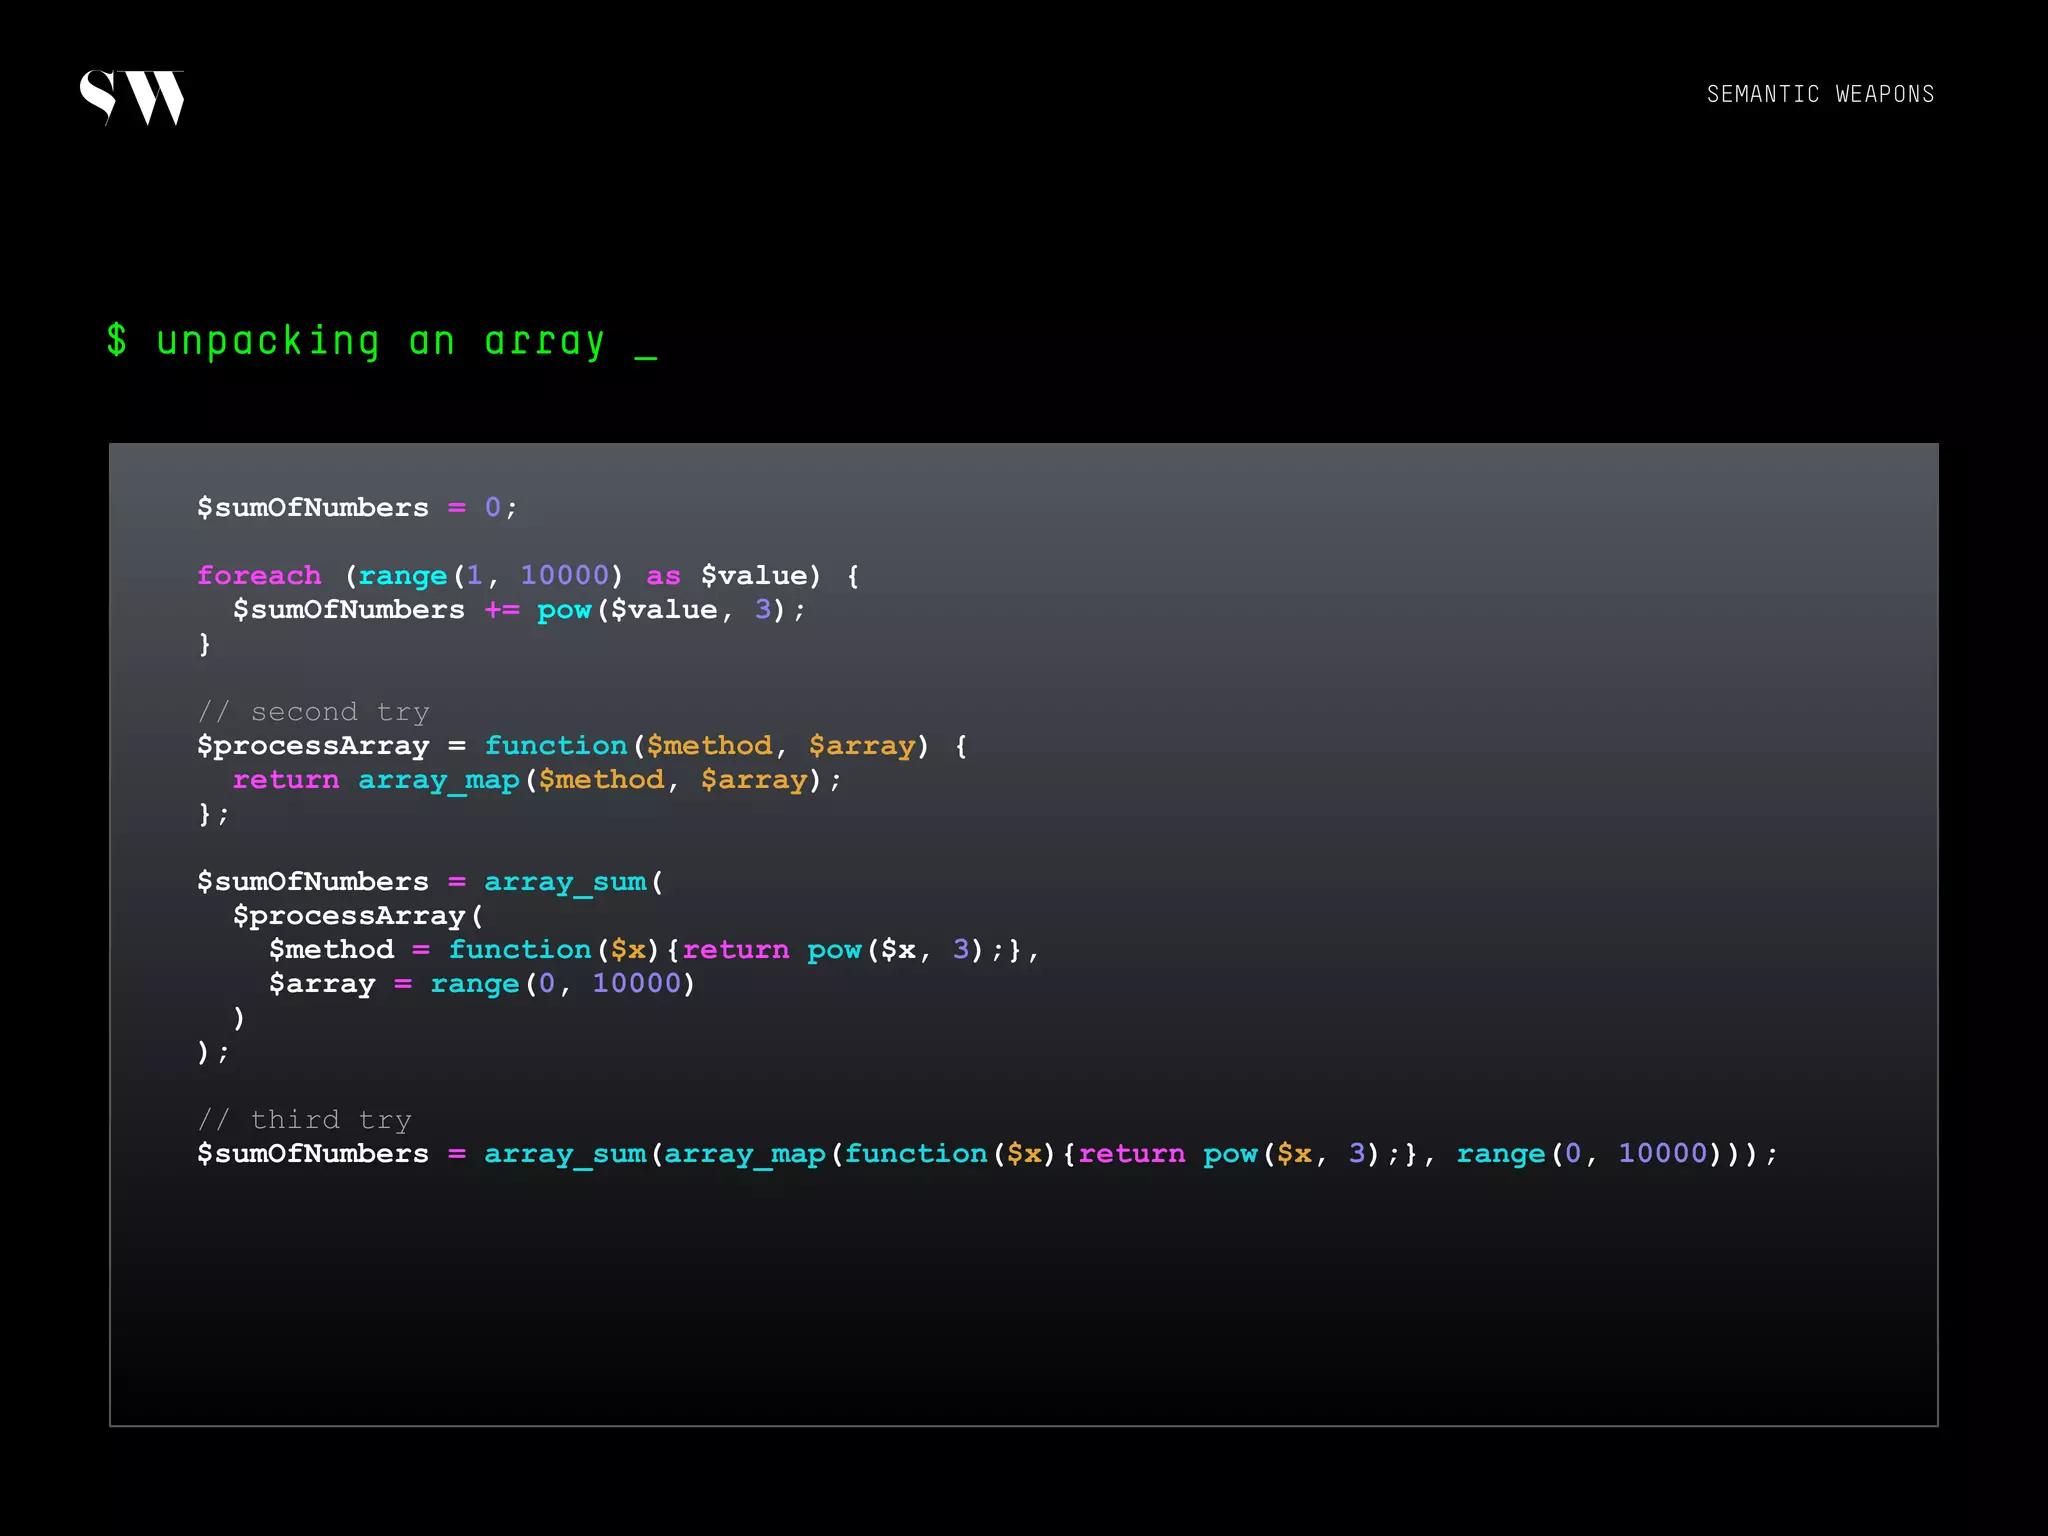Screen dimensions: 2048x1536
Task: Click the line '$sumOfNumbers = 0;'
Action: 357,508
